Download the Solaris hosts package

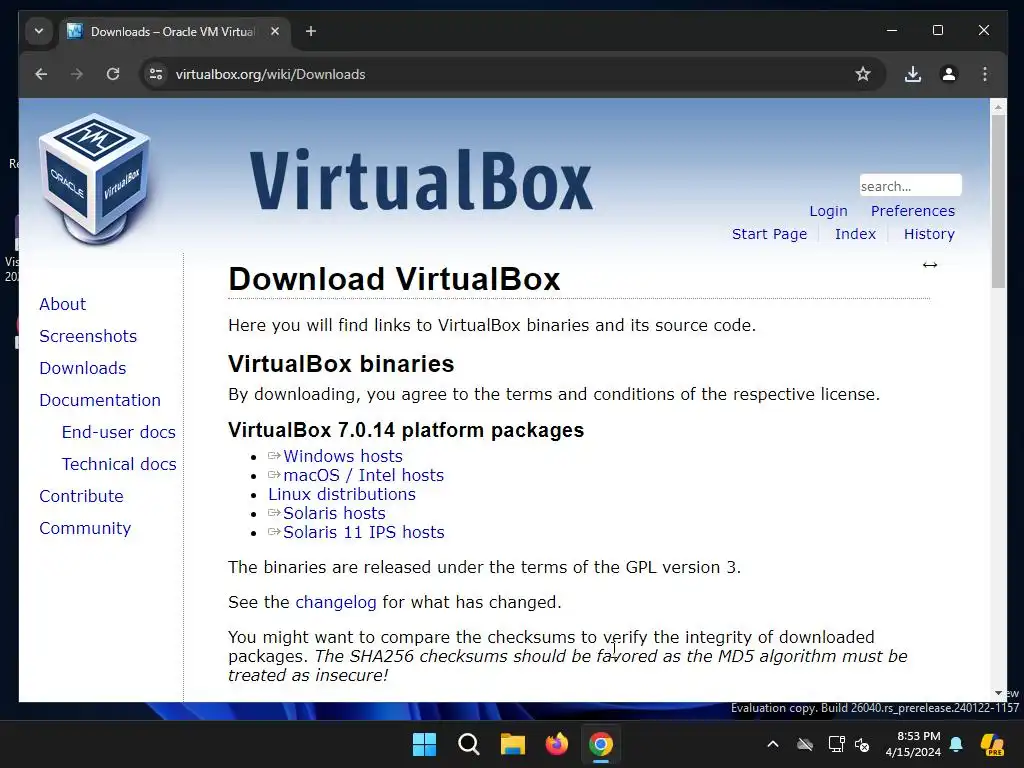[x=334, y=513]
